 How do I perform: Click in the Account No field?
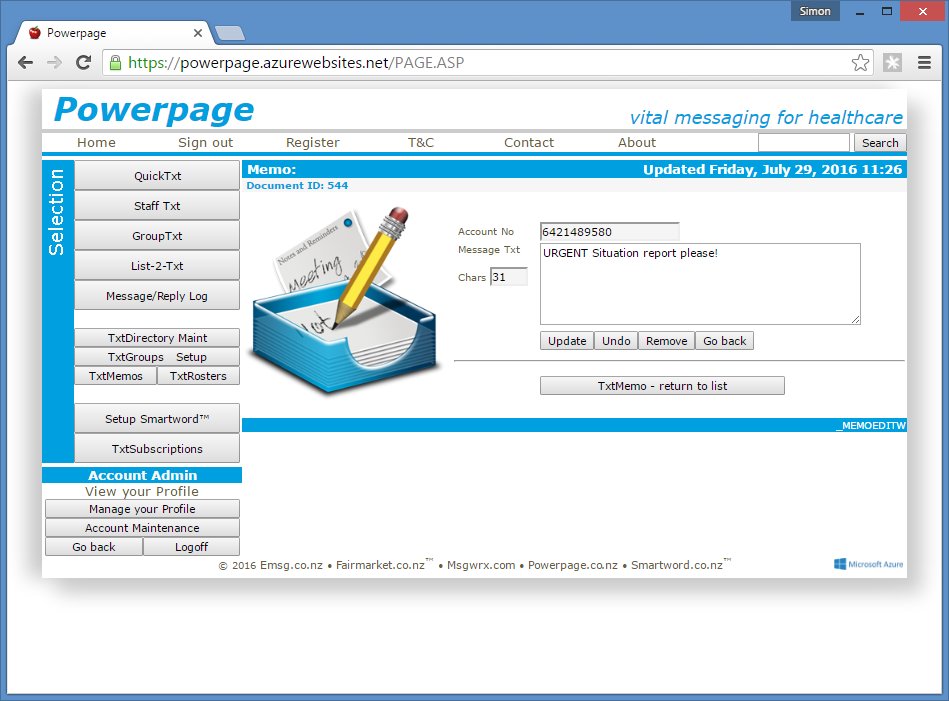pos(609,232)
